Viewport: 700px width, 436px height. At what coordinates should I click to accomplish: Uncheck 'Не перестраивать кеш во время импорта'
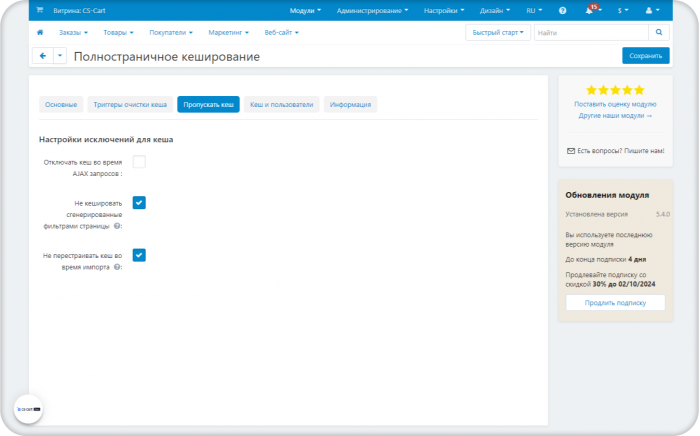(x=139, y=255)
